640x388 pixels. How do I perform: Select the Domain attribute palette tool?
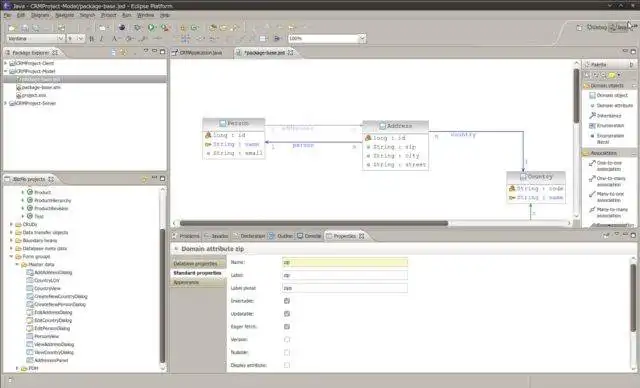611,105
